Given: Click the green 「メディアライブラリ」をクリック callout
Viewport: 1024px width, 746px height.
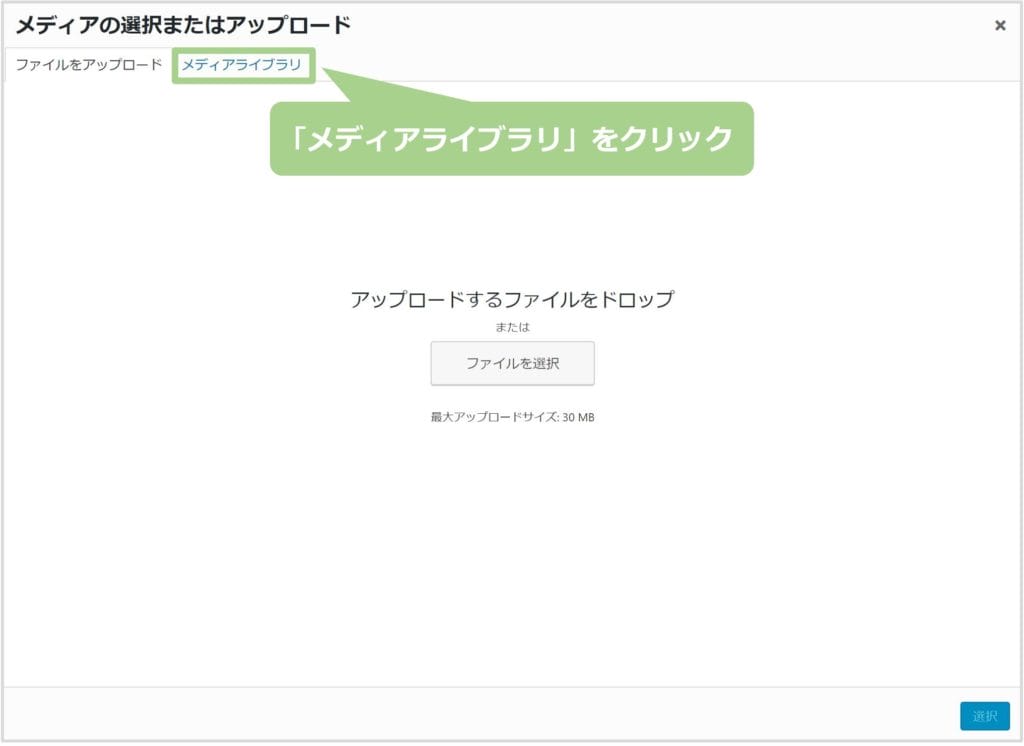Looking at the screenshot, I should coord(511,139).
